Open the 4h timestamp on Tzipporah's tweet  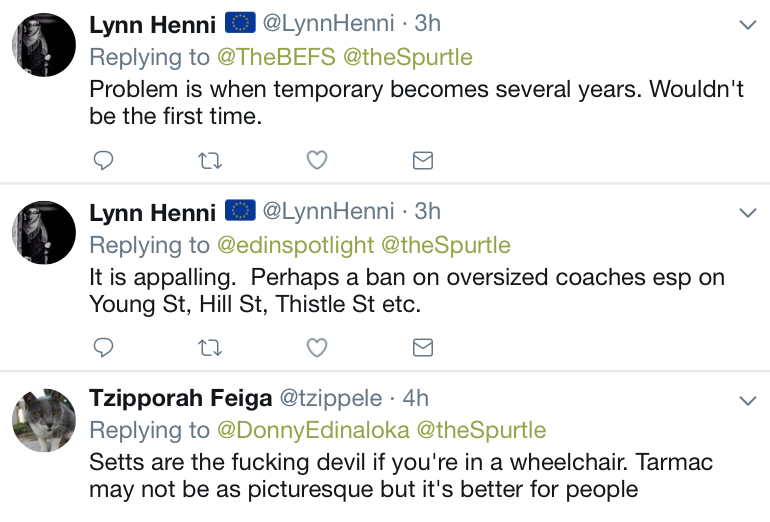[415, 398]
